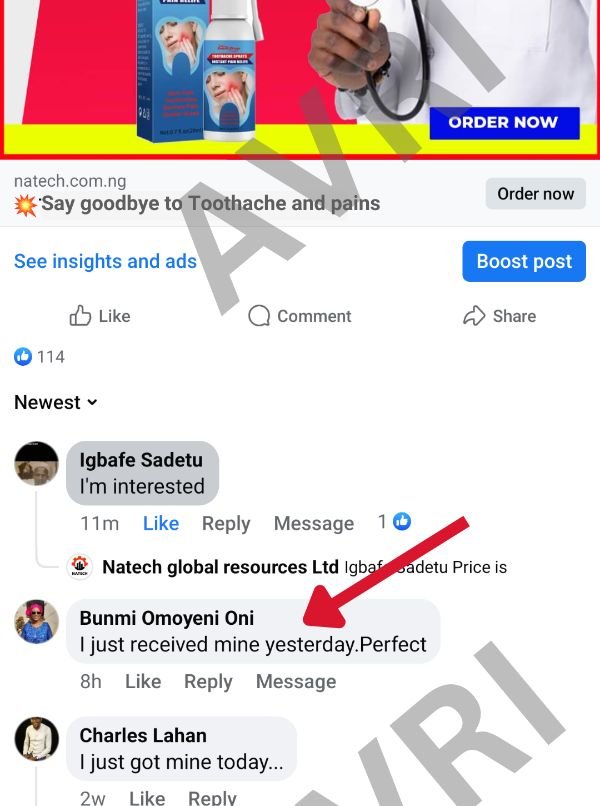Click the Boost post button
Viewport: 600px width, 806px height.
coord(524,261)
